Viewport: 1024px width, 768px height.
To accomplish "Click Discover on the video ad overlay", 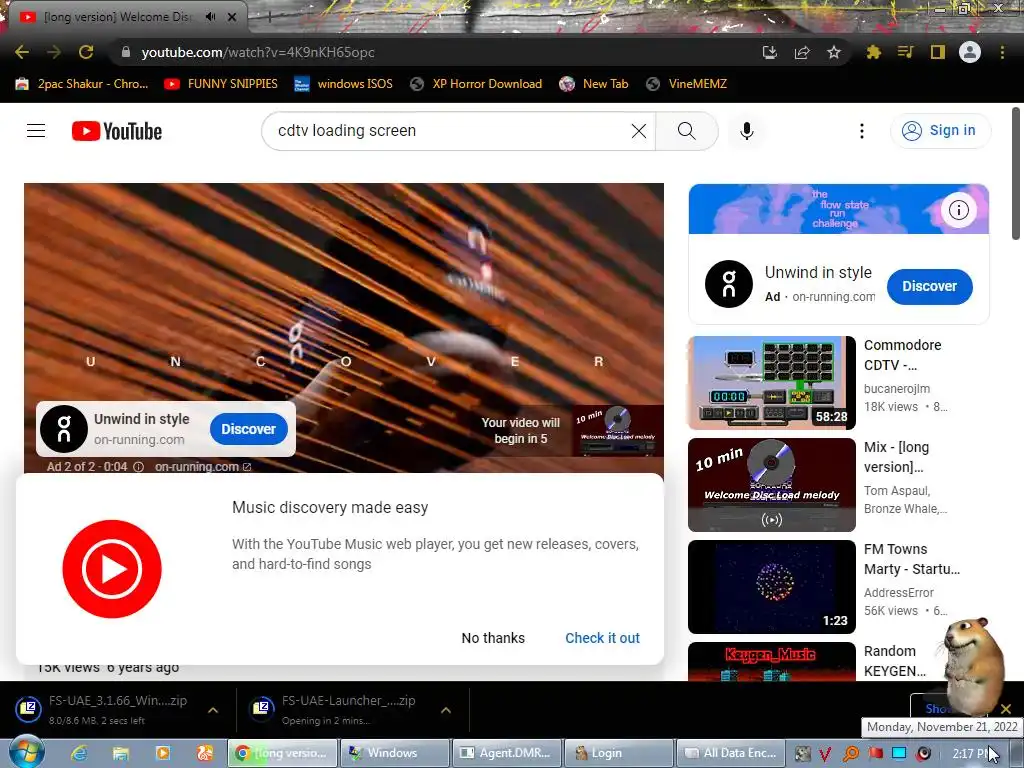I will (249, 429).
